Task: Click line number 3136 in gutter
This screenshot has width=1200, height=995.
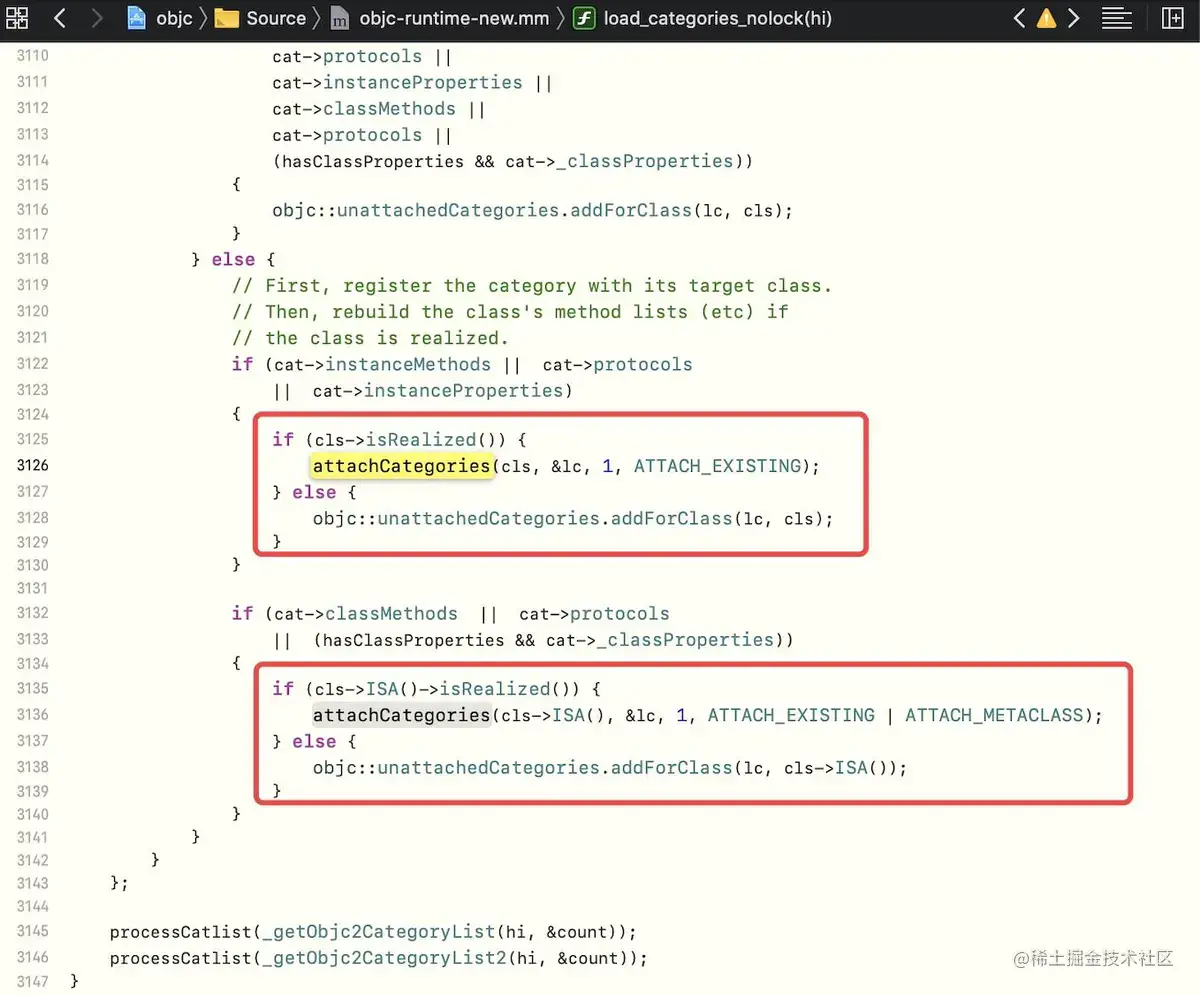Action: click(x=32, y=715)
